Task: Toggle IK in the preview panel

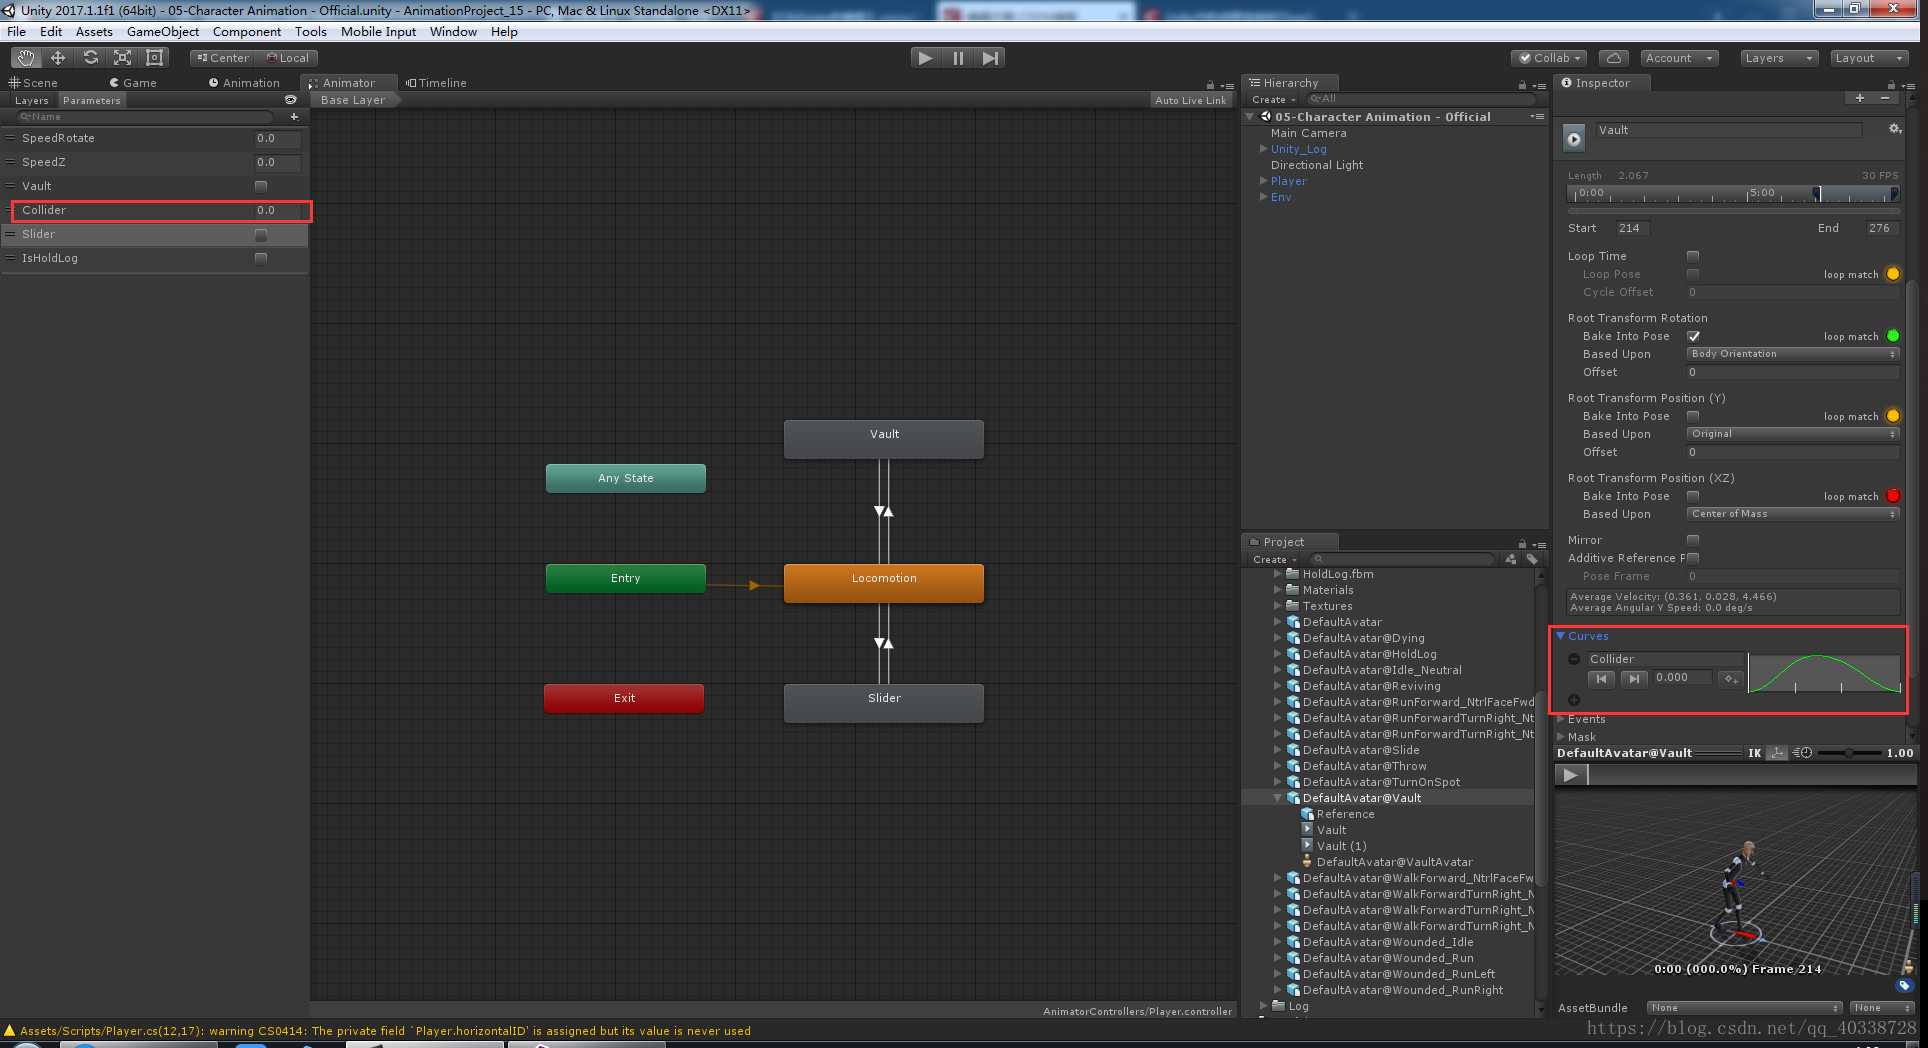Action: (1754, 753)
